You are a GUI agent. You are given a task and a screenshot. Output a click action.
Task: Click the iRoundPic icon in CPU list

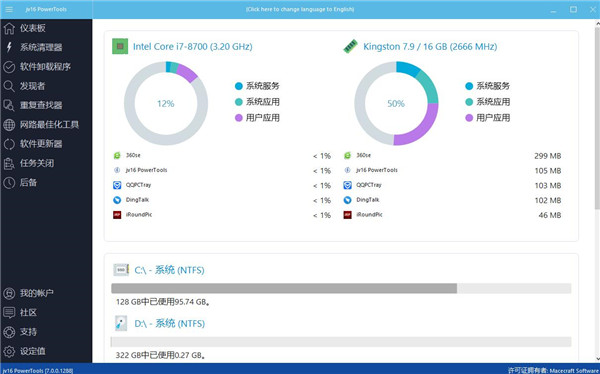pos(117,215)
